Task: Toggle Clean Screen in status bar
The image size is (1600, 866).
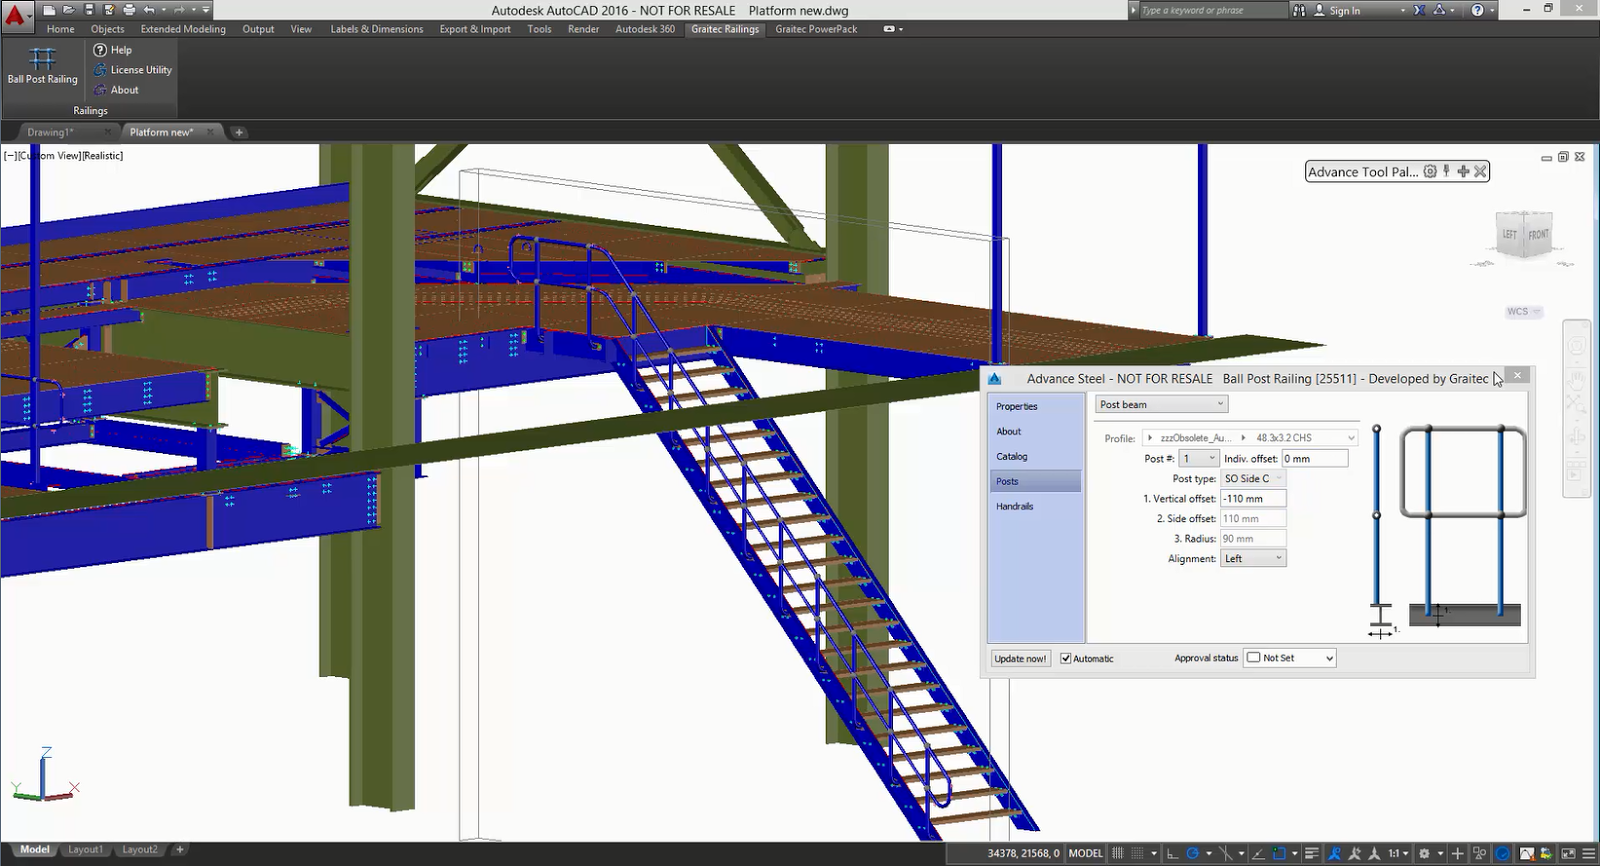Action: 1568,853
